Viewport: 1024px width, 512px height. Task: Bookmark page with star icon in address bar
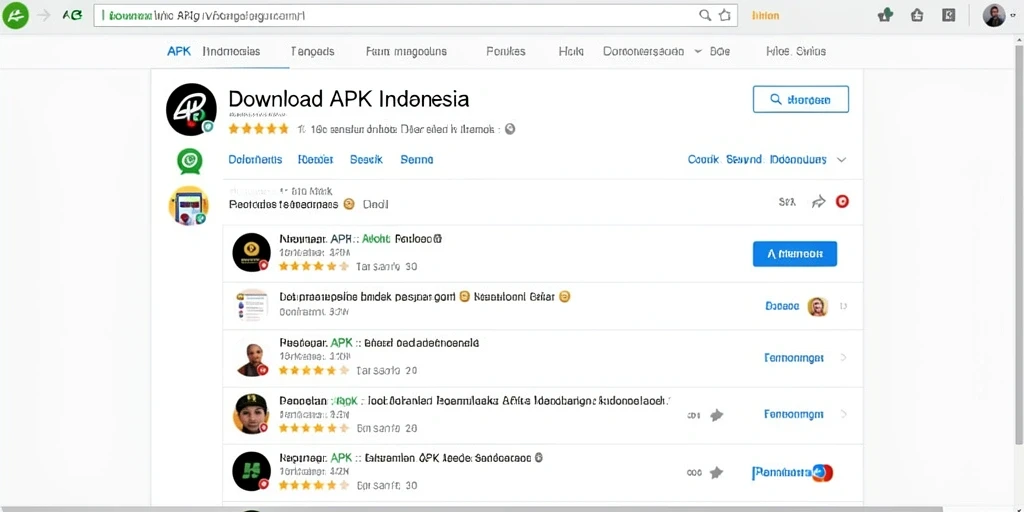coord(724,16)
